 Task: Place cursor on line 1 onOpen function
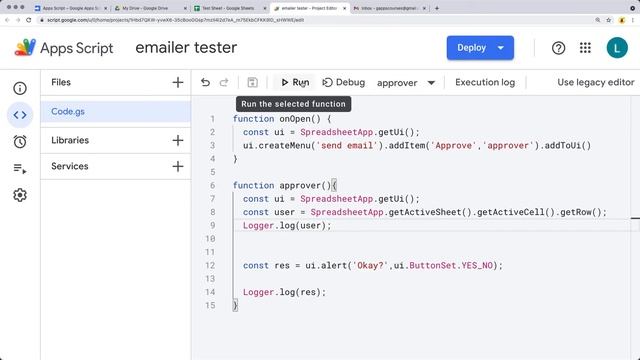(x=282, y=119)
